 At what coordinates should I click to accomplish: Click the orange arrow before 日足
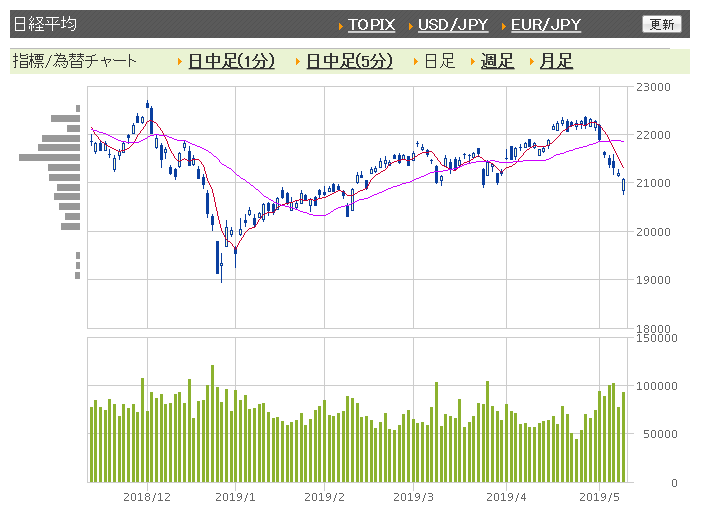click(x=416, y=61)
